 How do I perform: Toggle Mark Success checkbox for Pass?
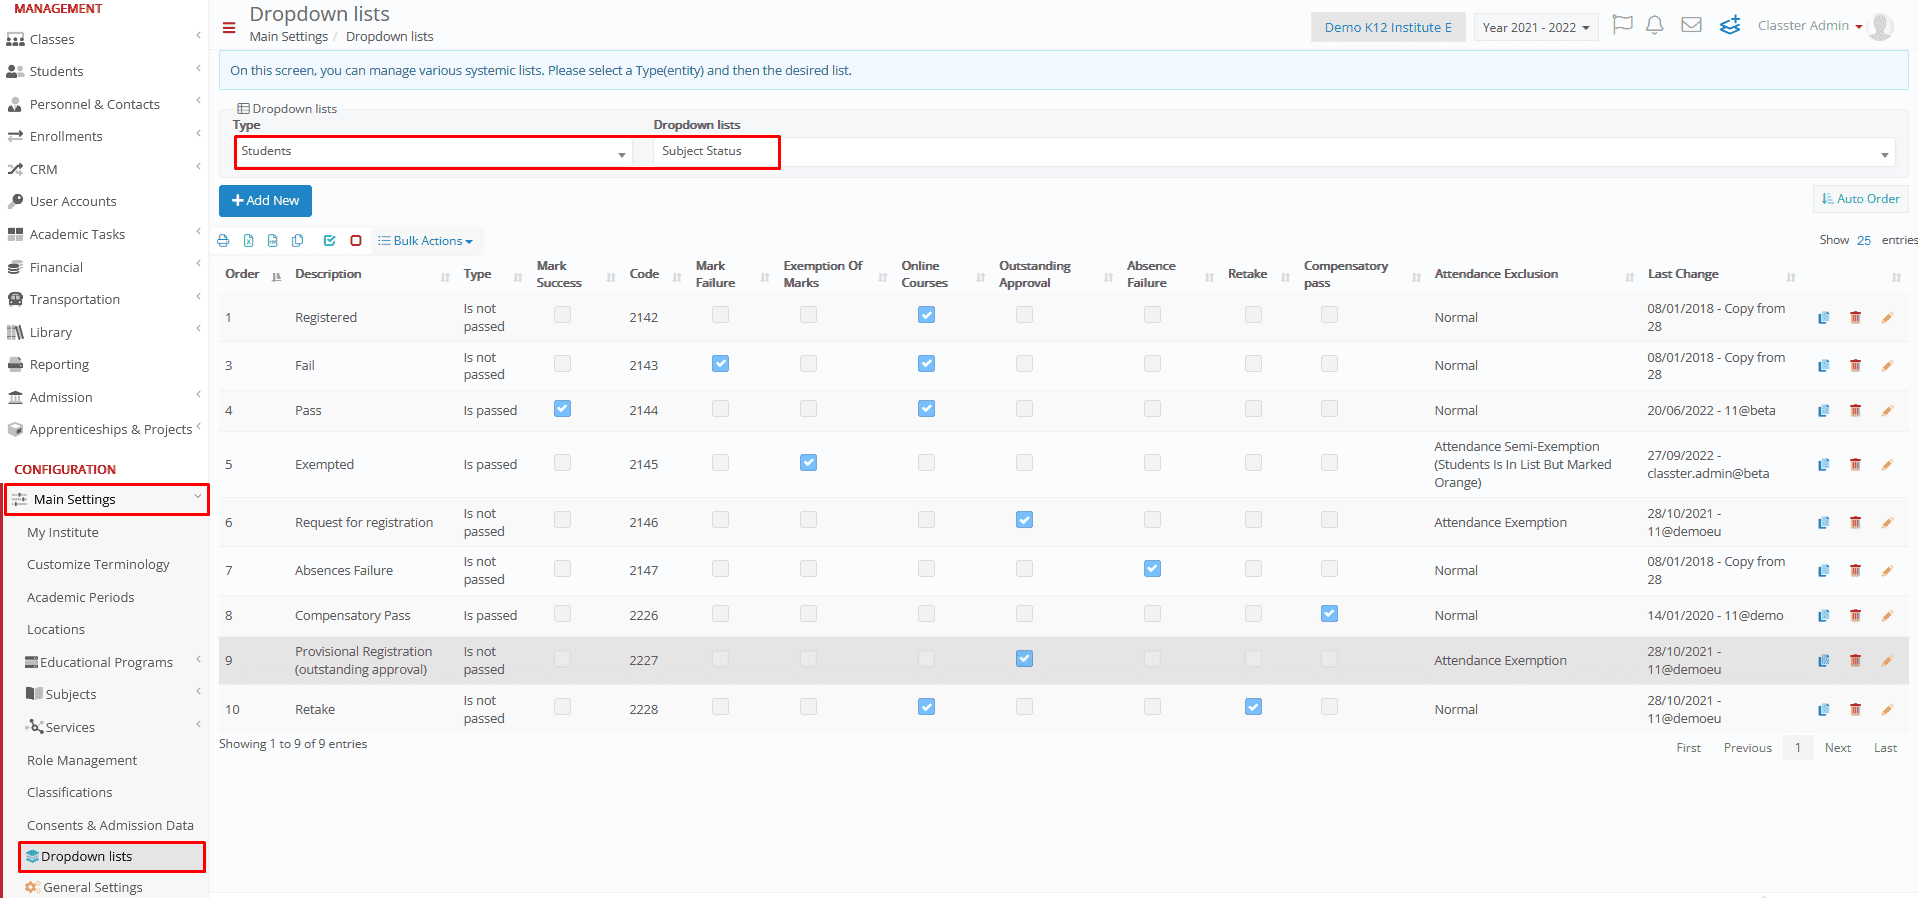click(563, 409)
